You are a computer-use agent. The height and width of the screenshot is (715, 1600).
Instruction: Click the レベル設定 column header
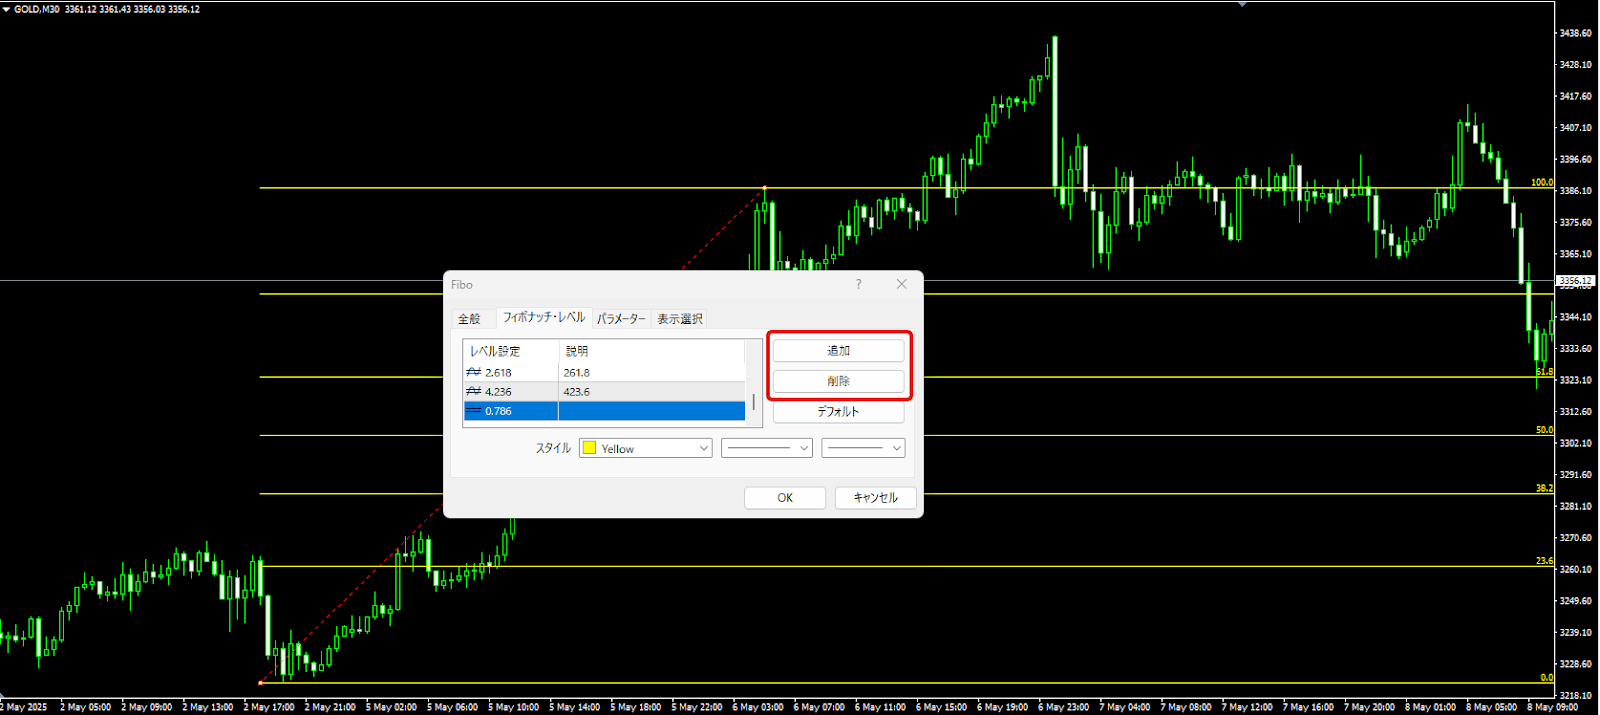tap(511, 351)
